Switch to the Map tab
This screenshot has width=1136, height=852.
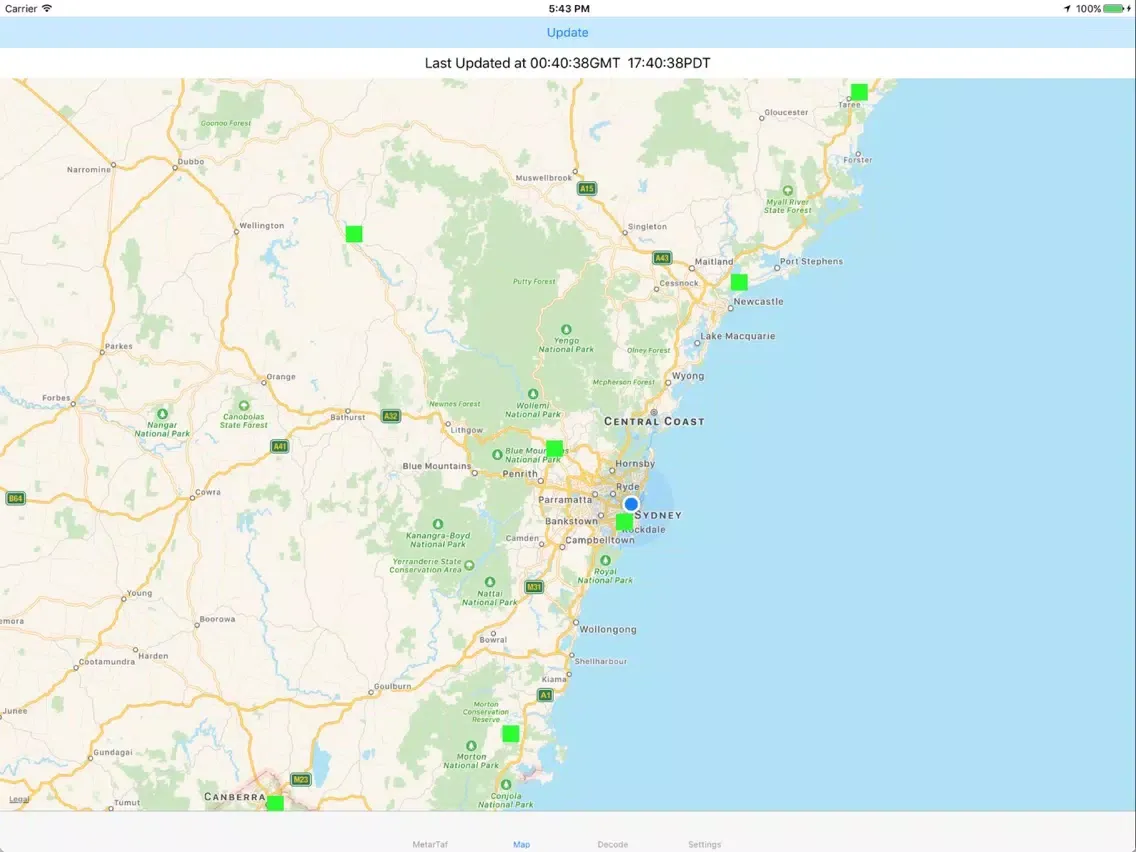click(522, 844)
